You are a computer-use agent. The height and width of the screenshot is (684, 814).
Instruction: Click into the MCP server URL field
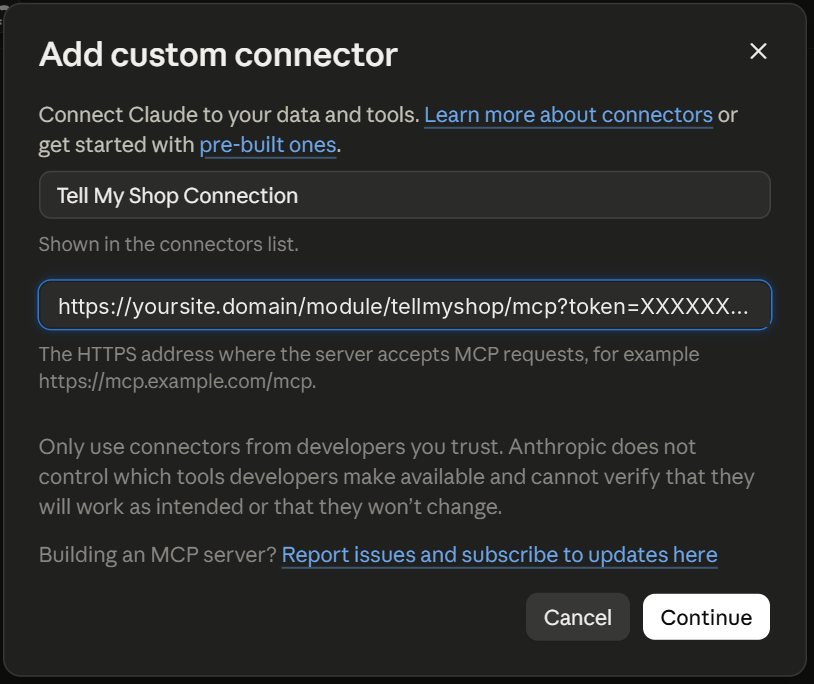(404, 305)
